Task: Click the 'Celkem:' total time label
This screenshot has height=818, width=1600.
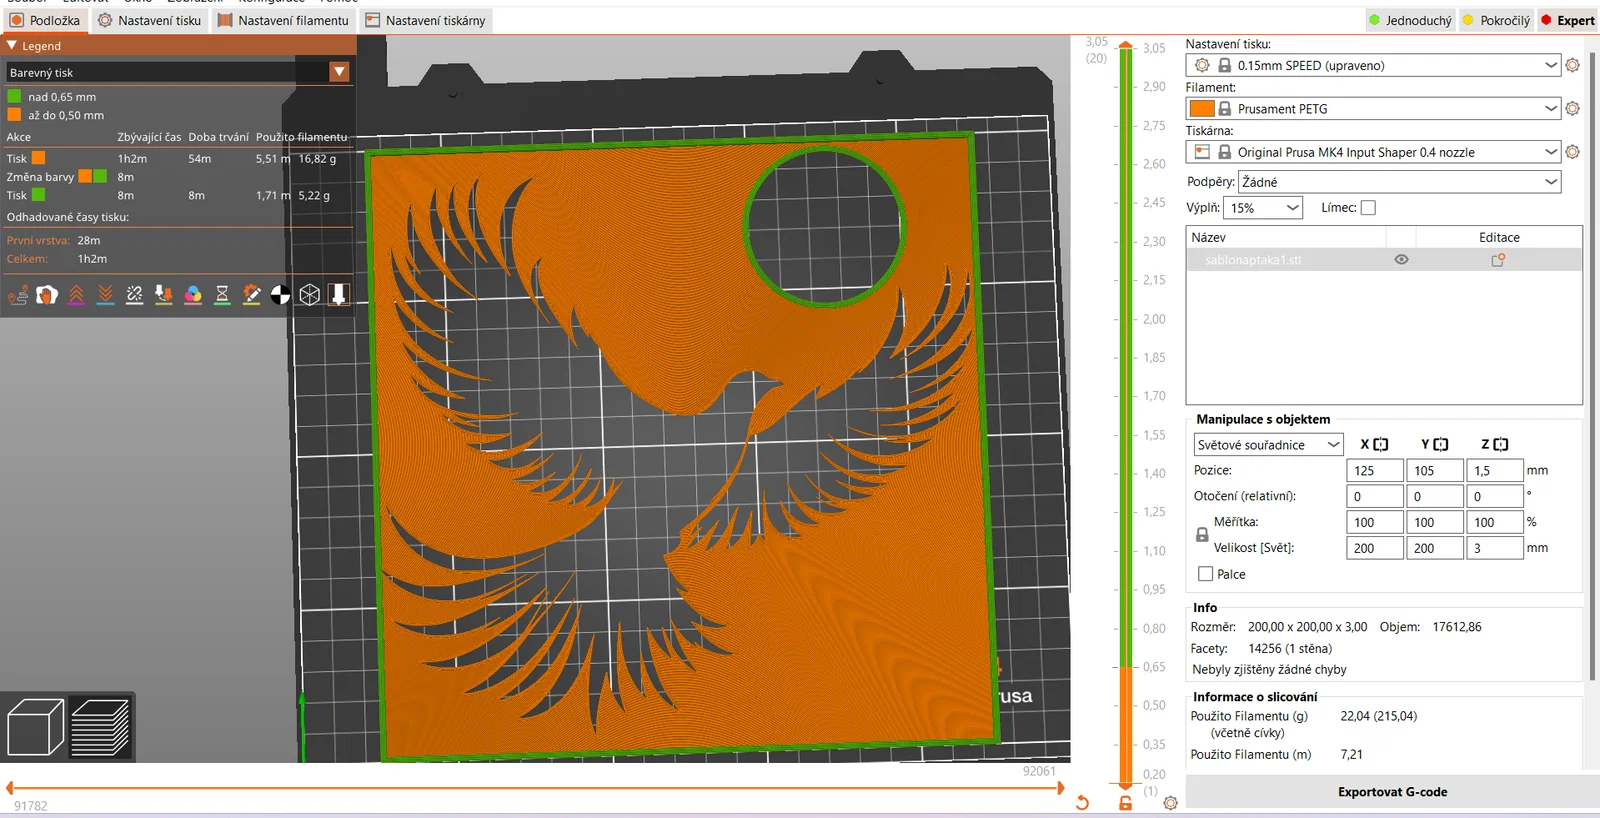Action: point(27,259)
